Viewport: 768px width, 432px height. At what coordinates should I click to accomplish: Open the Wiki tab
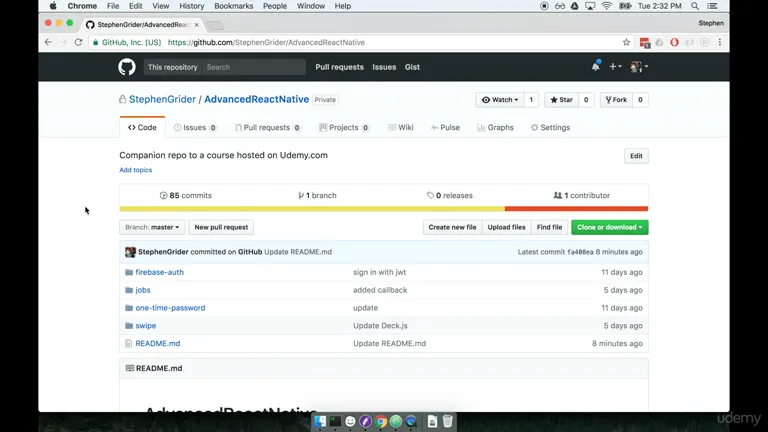pos(401,127)
